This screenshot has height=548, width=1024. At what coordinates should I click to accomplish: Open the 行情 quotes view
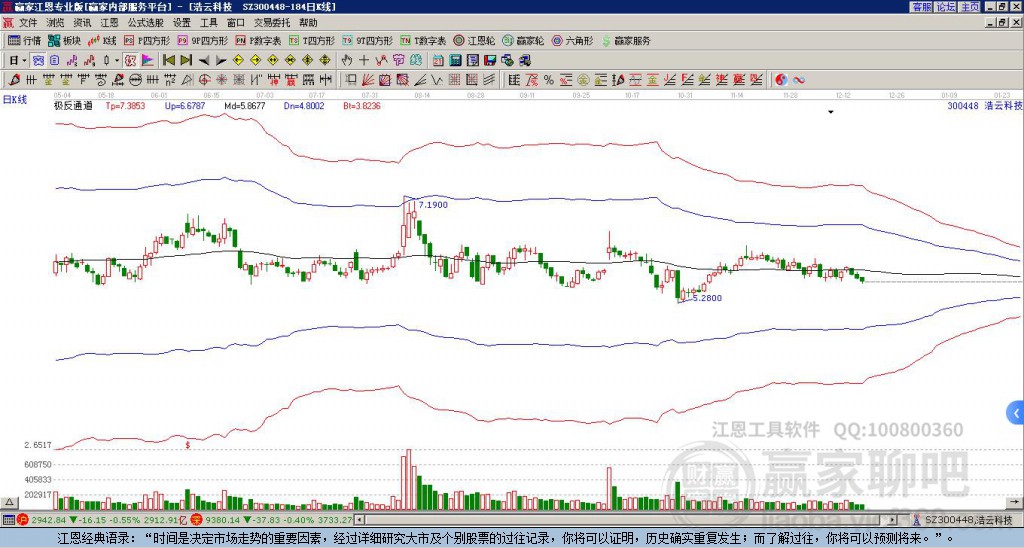(24, 40)
